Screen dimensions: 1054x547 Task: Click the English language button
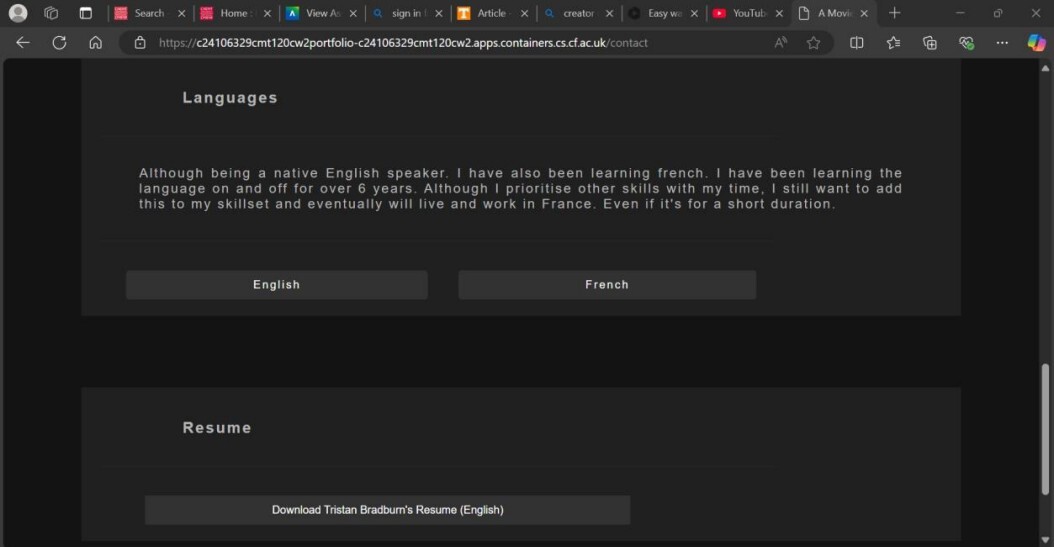276,285
